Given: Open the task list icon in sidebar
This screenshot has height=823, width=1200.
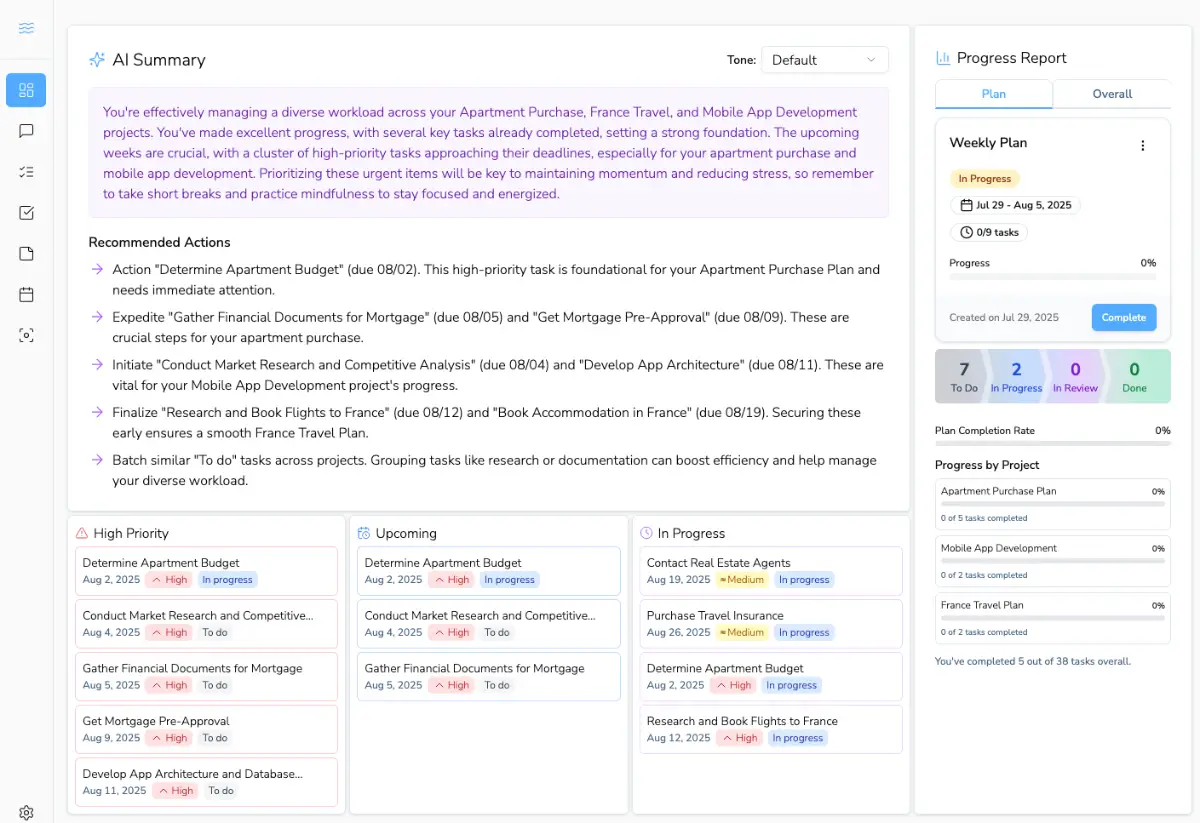Looking at the screenshot, I should click(x=26, y=172).
